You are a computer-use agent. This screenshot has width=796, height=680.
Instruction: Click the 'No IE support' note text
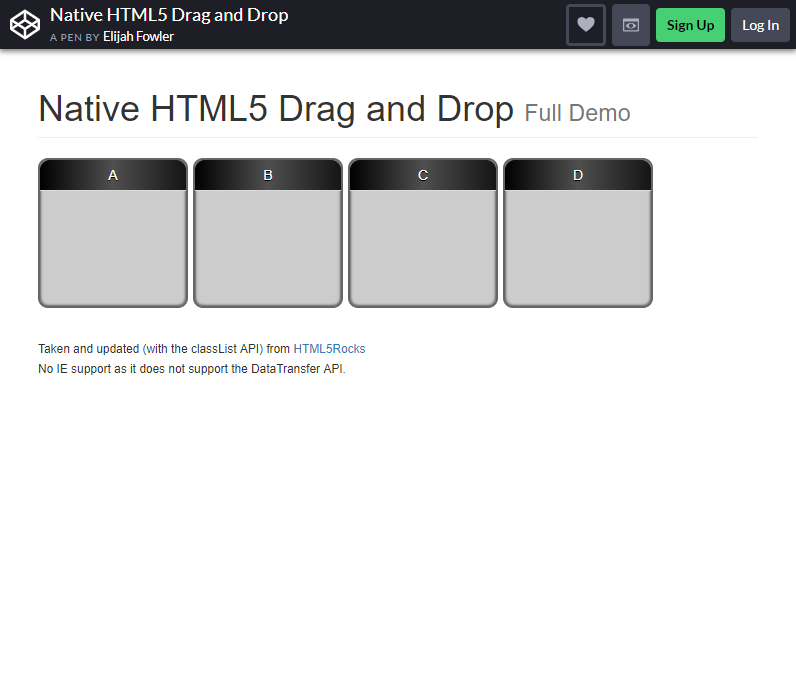[x=192, y=369]
